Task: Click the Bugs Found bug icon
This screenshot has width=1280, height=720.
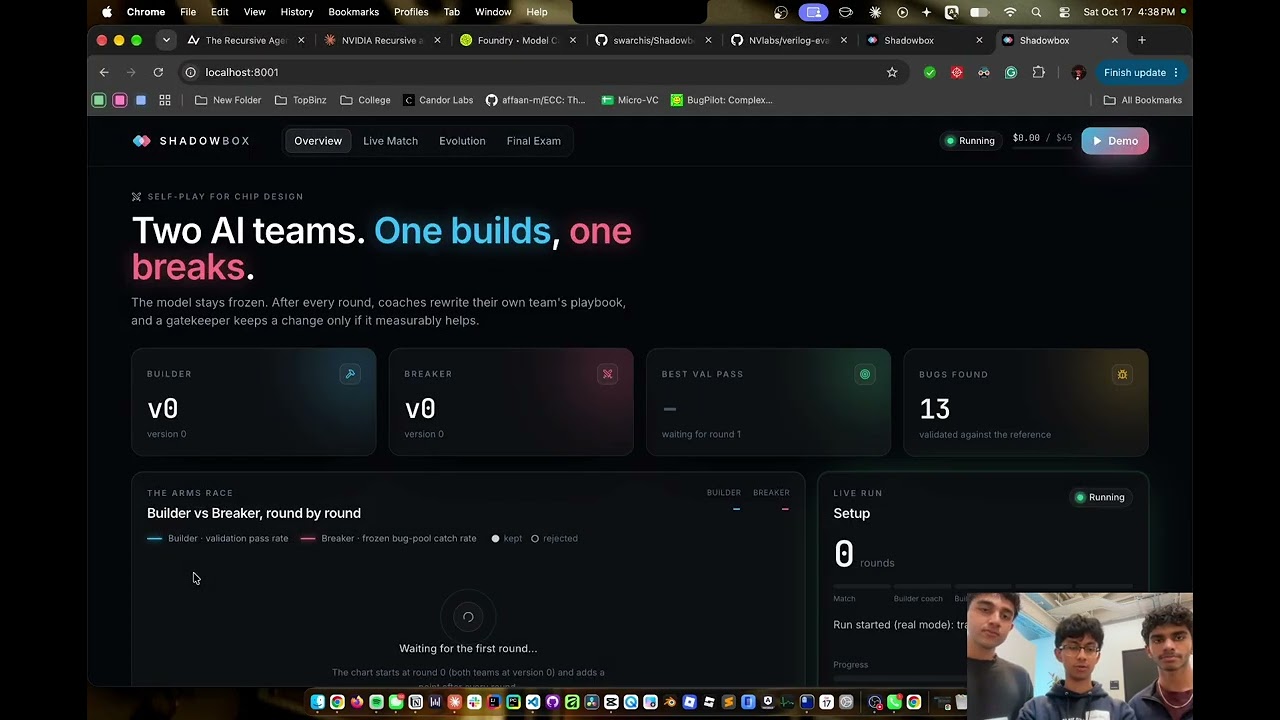Action: 1122,374
